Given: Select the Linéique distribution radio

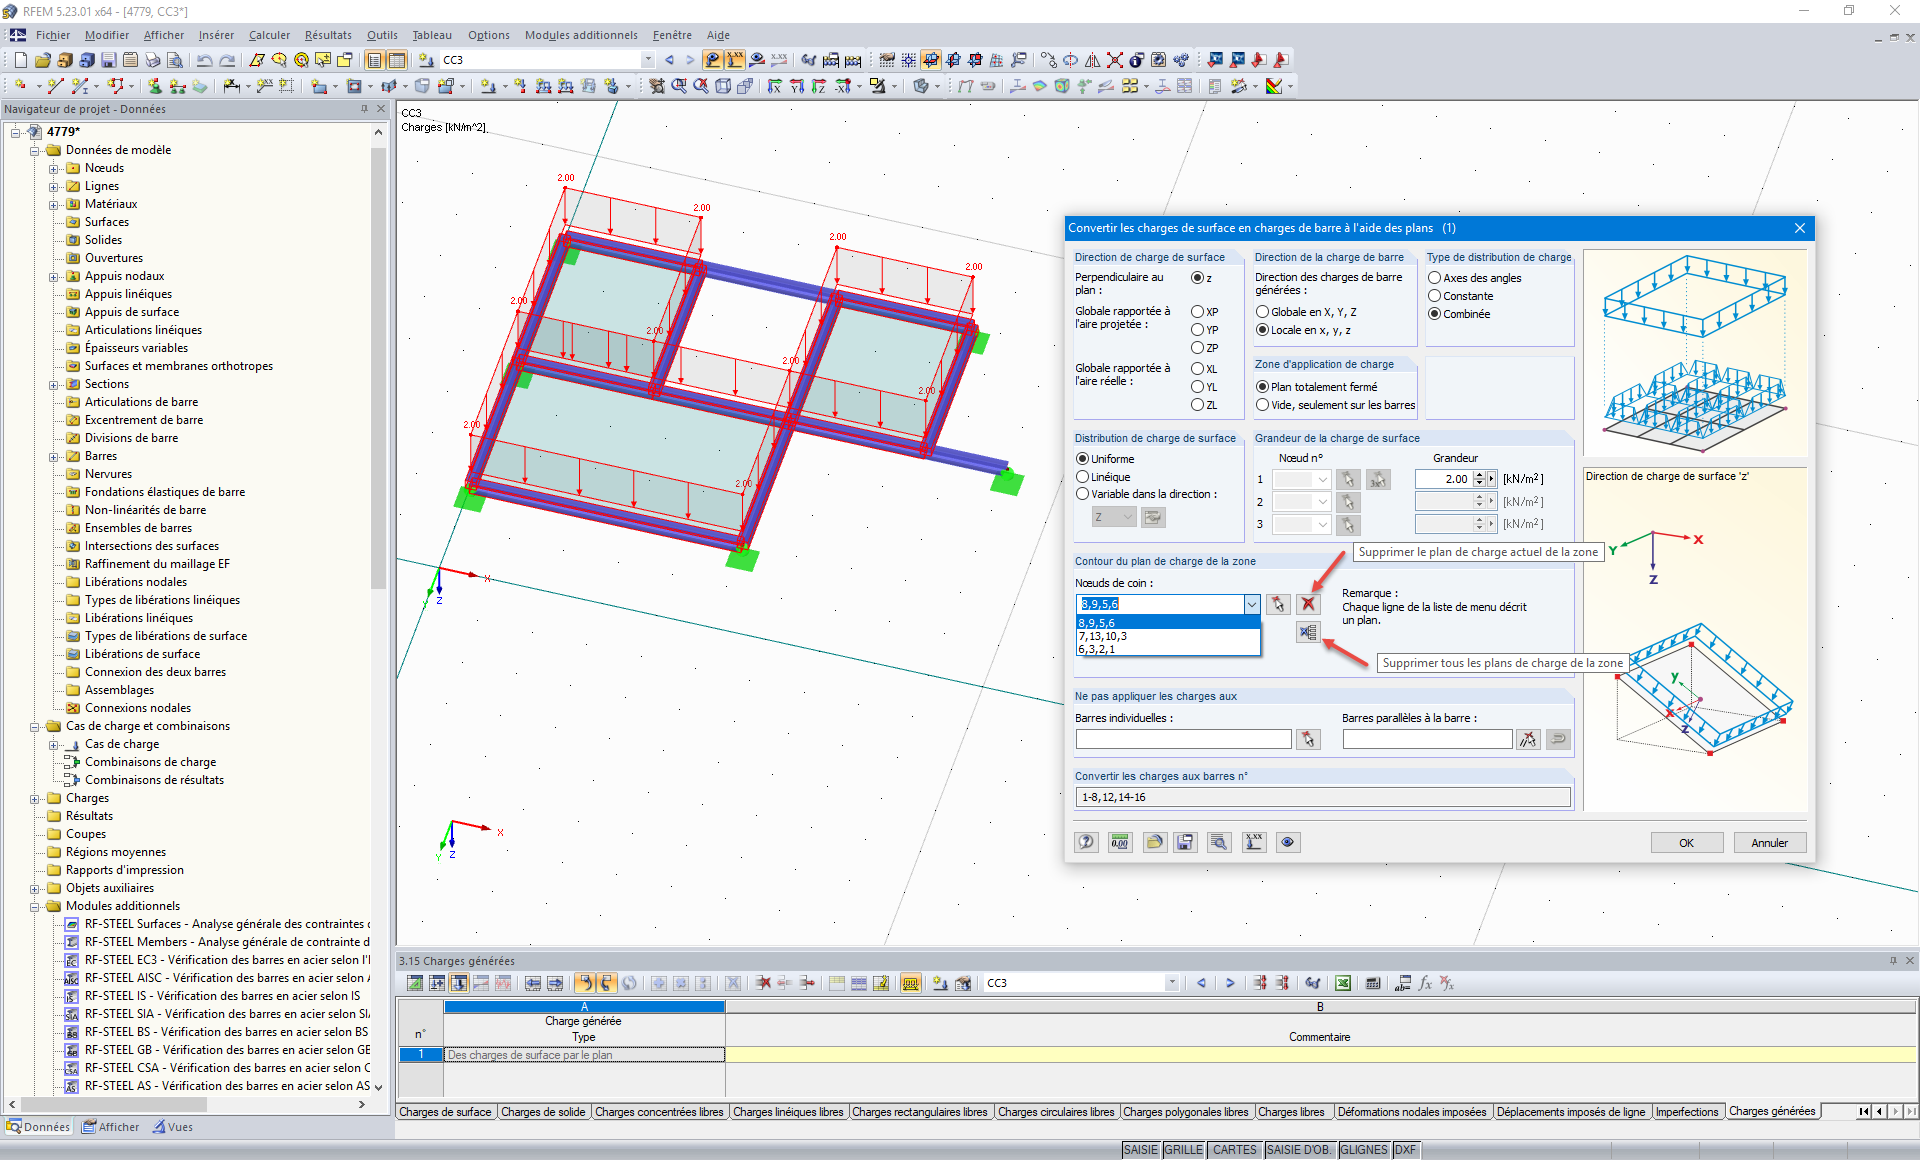Looking at the screenshot, I should tap(1083, 477).
